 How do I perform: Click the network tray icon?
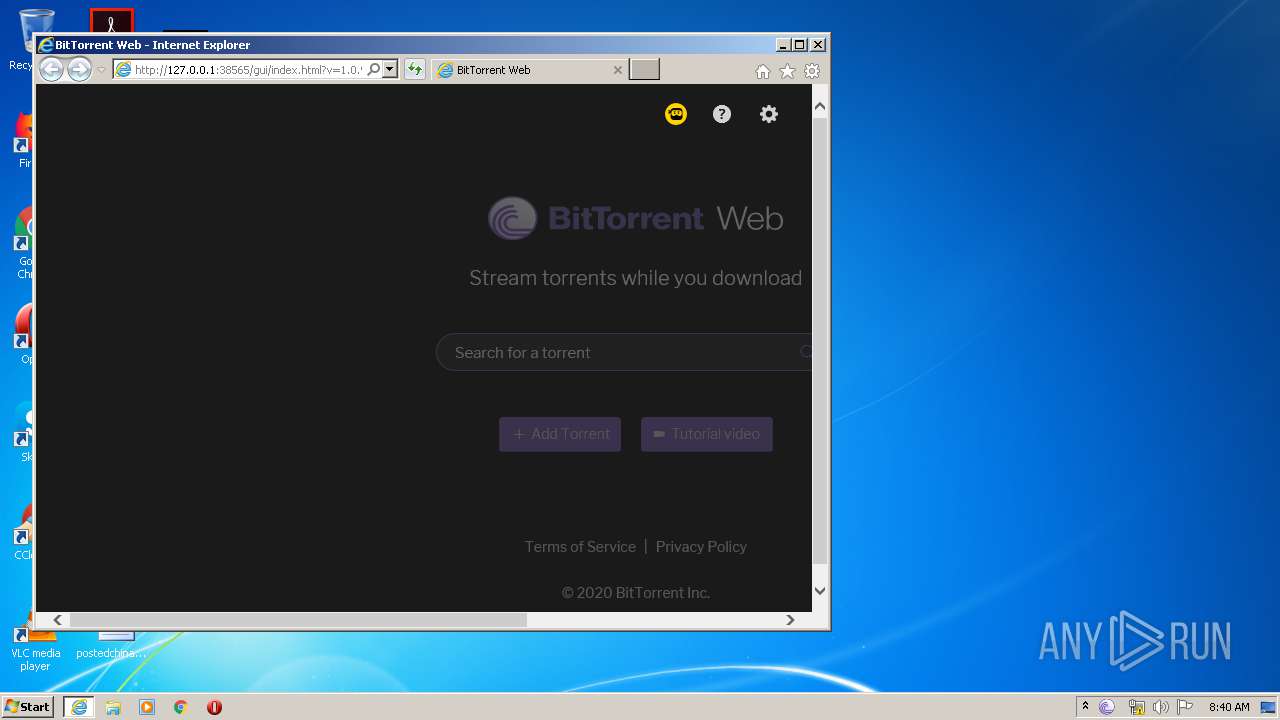click(1136, 707)
